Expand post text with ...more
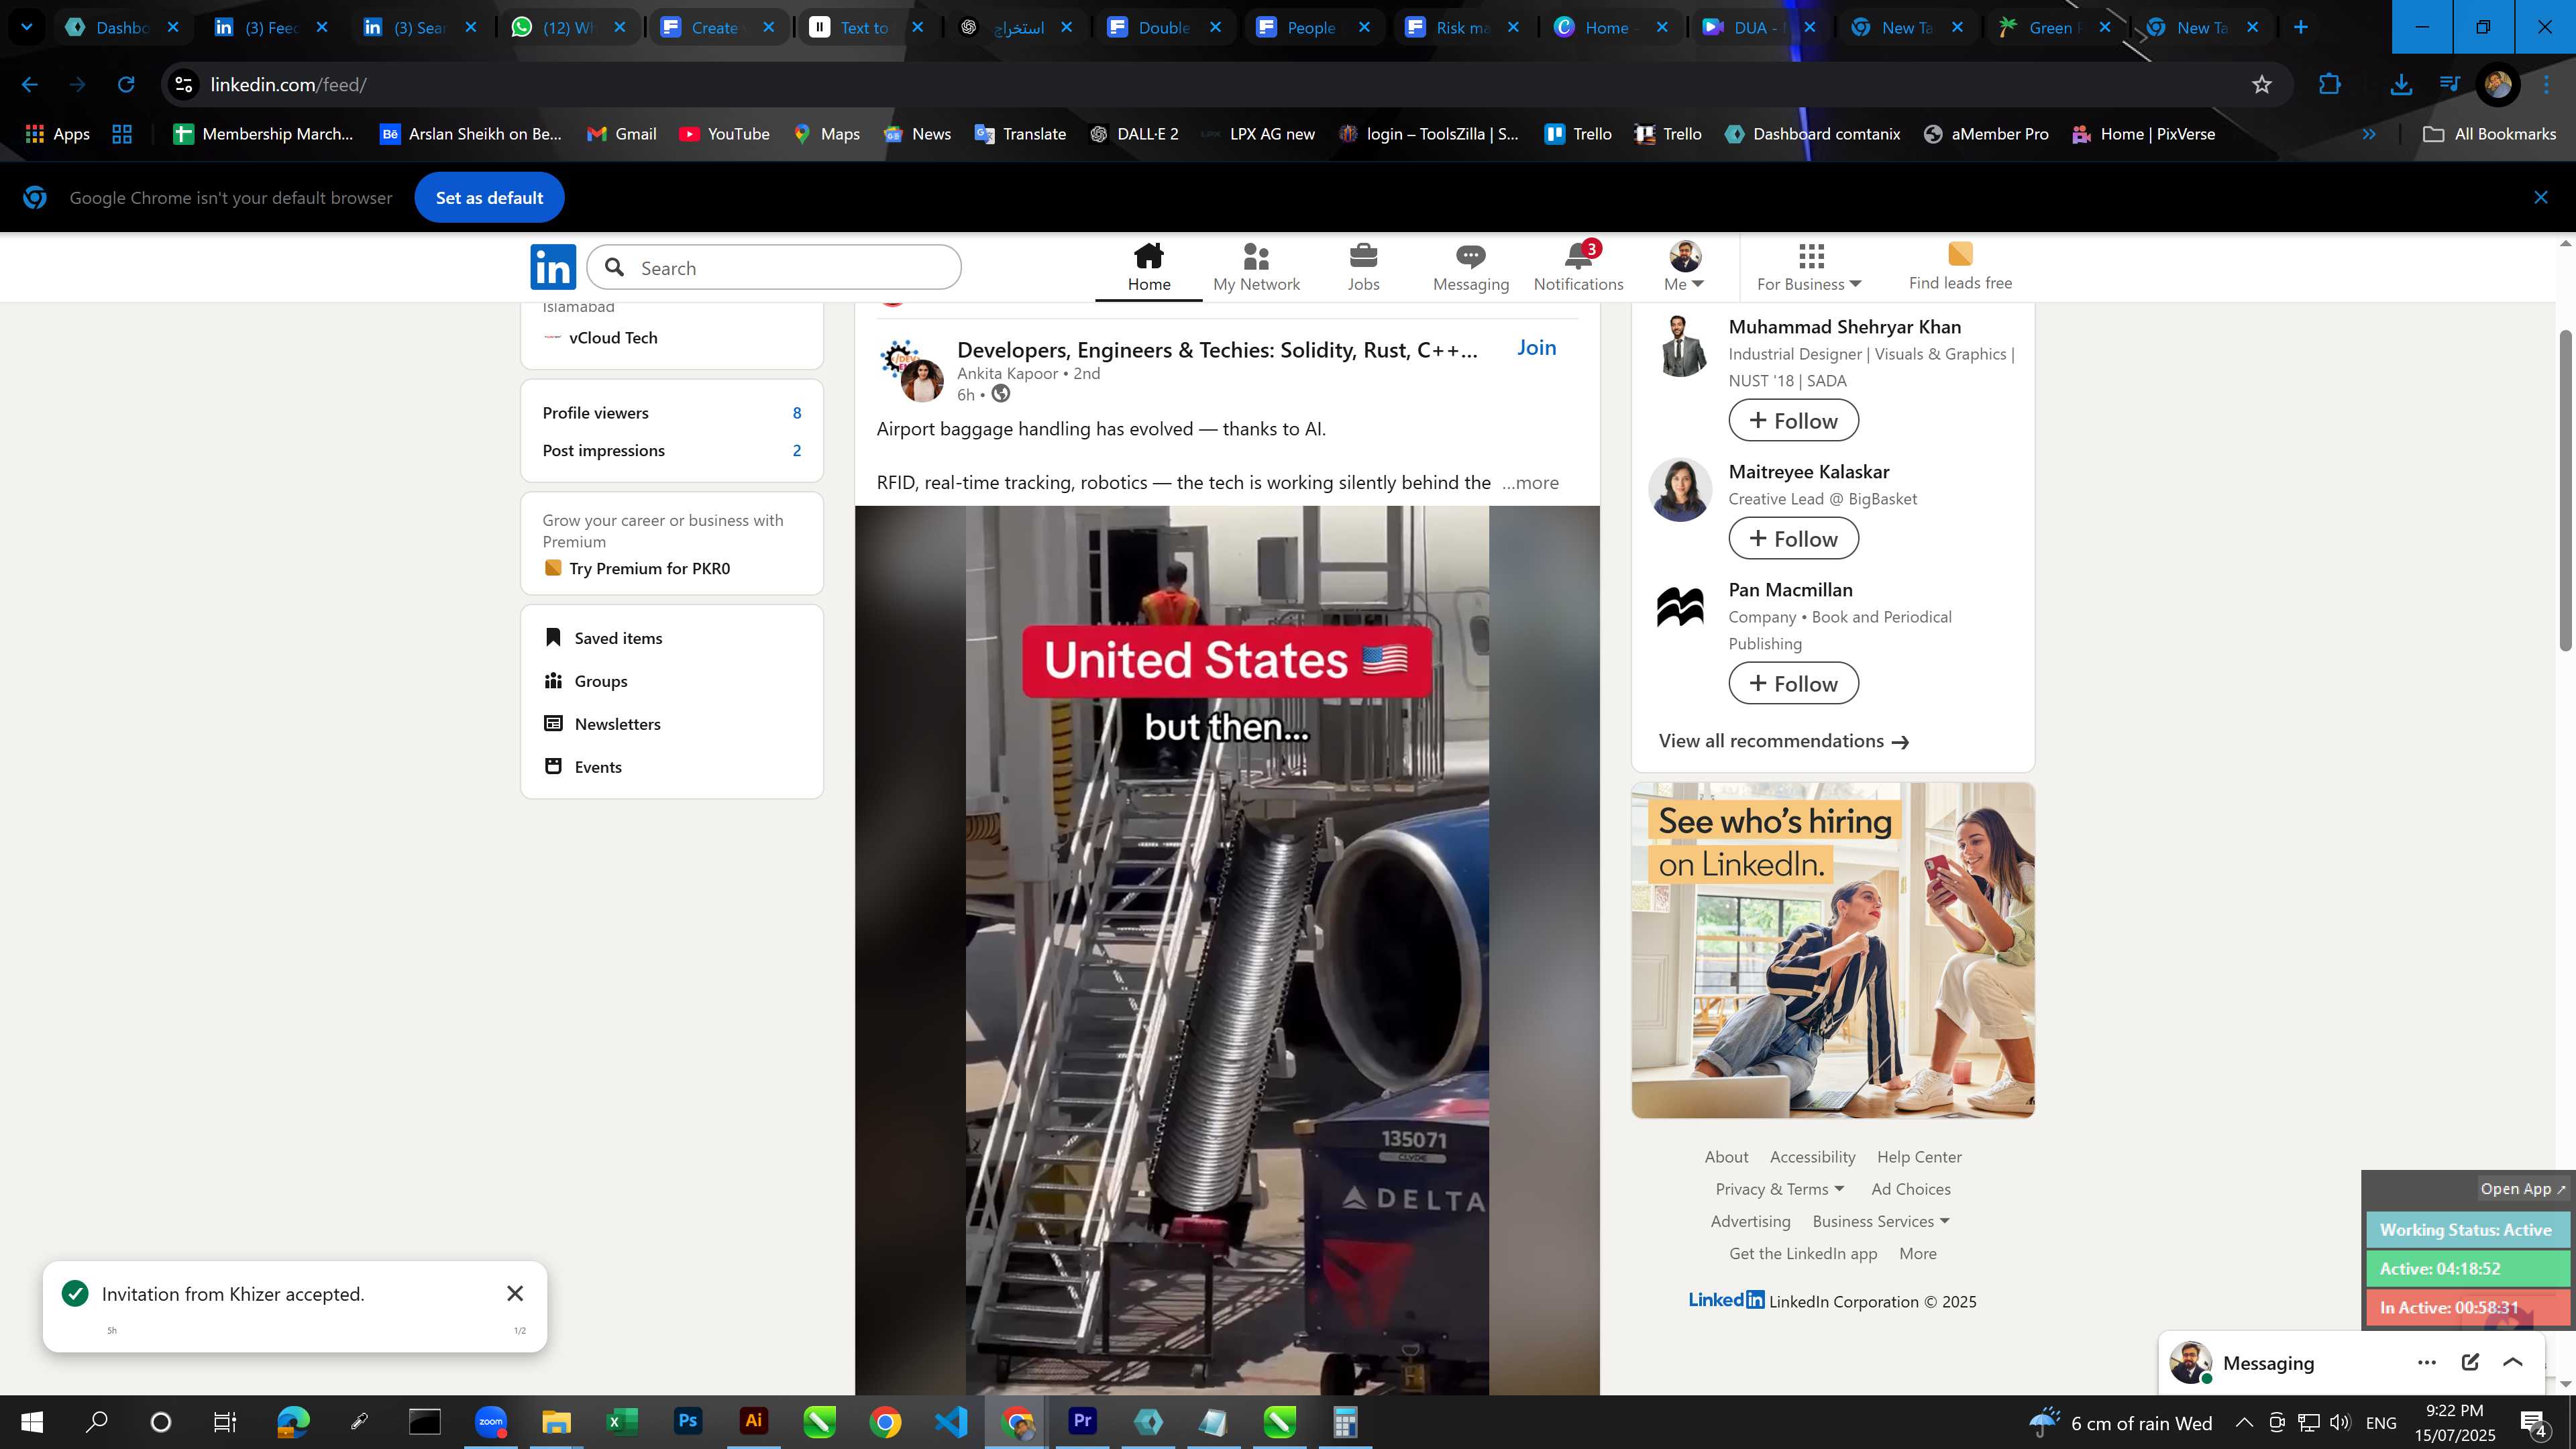The width and height of the screenshot is (2576, 1449). (x=1530, y=483)
